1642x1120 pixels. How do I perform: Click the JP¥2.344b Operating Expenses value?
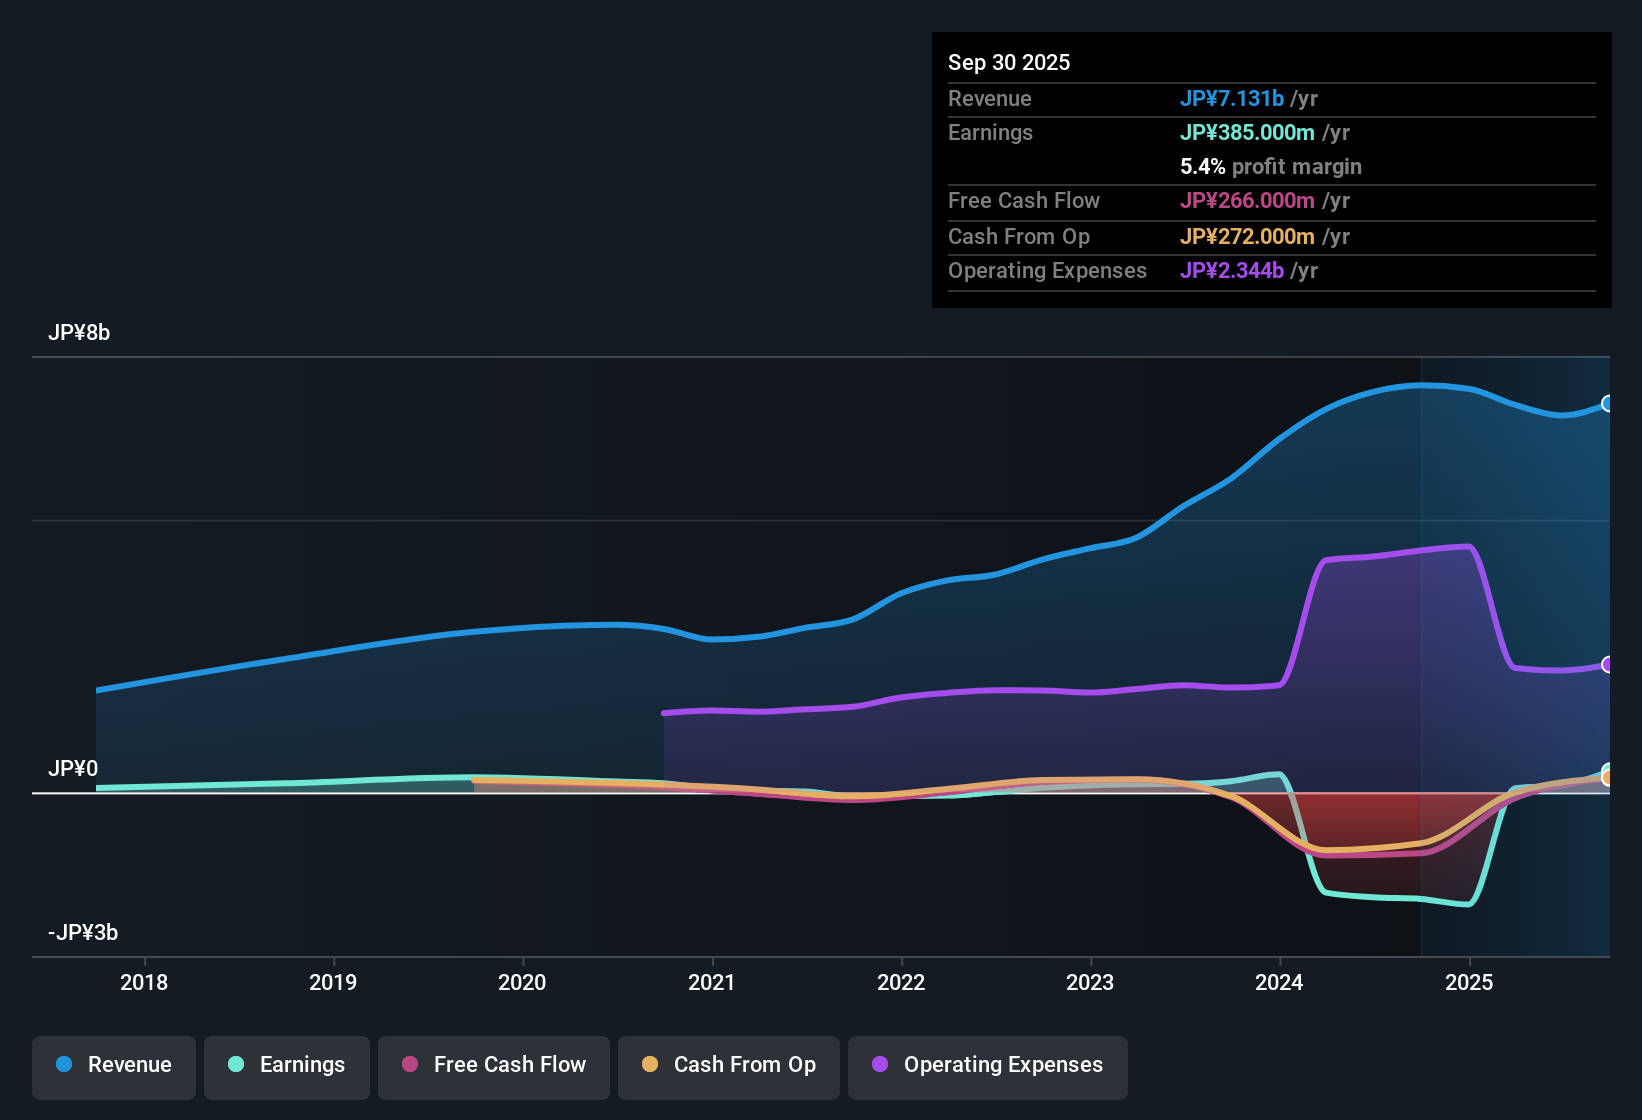click(x=1232, y=270)
